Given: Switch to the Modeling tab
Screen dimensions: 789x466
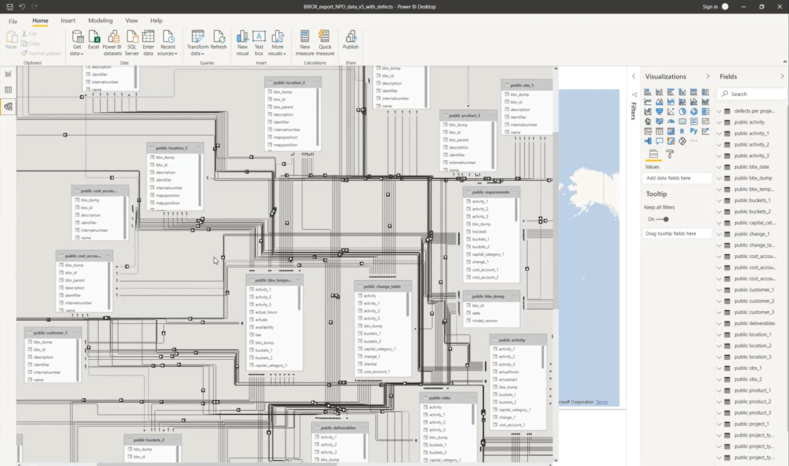Looking at the screenshot, I should 101,21.
